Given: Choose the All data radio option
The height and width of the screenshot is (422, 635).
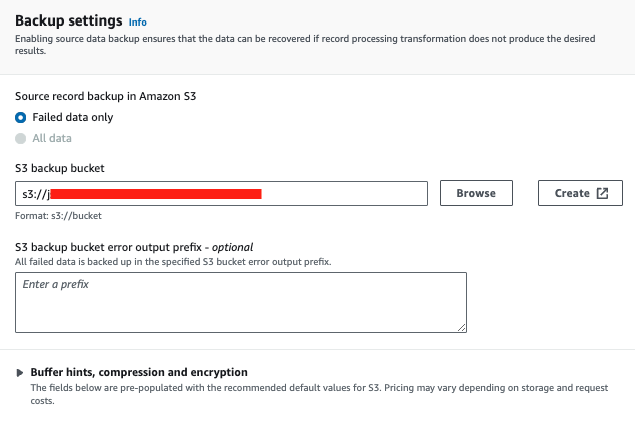Looking at the screenshot, I should [21, 138].
